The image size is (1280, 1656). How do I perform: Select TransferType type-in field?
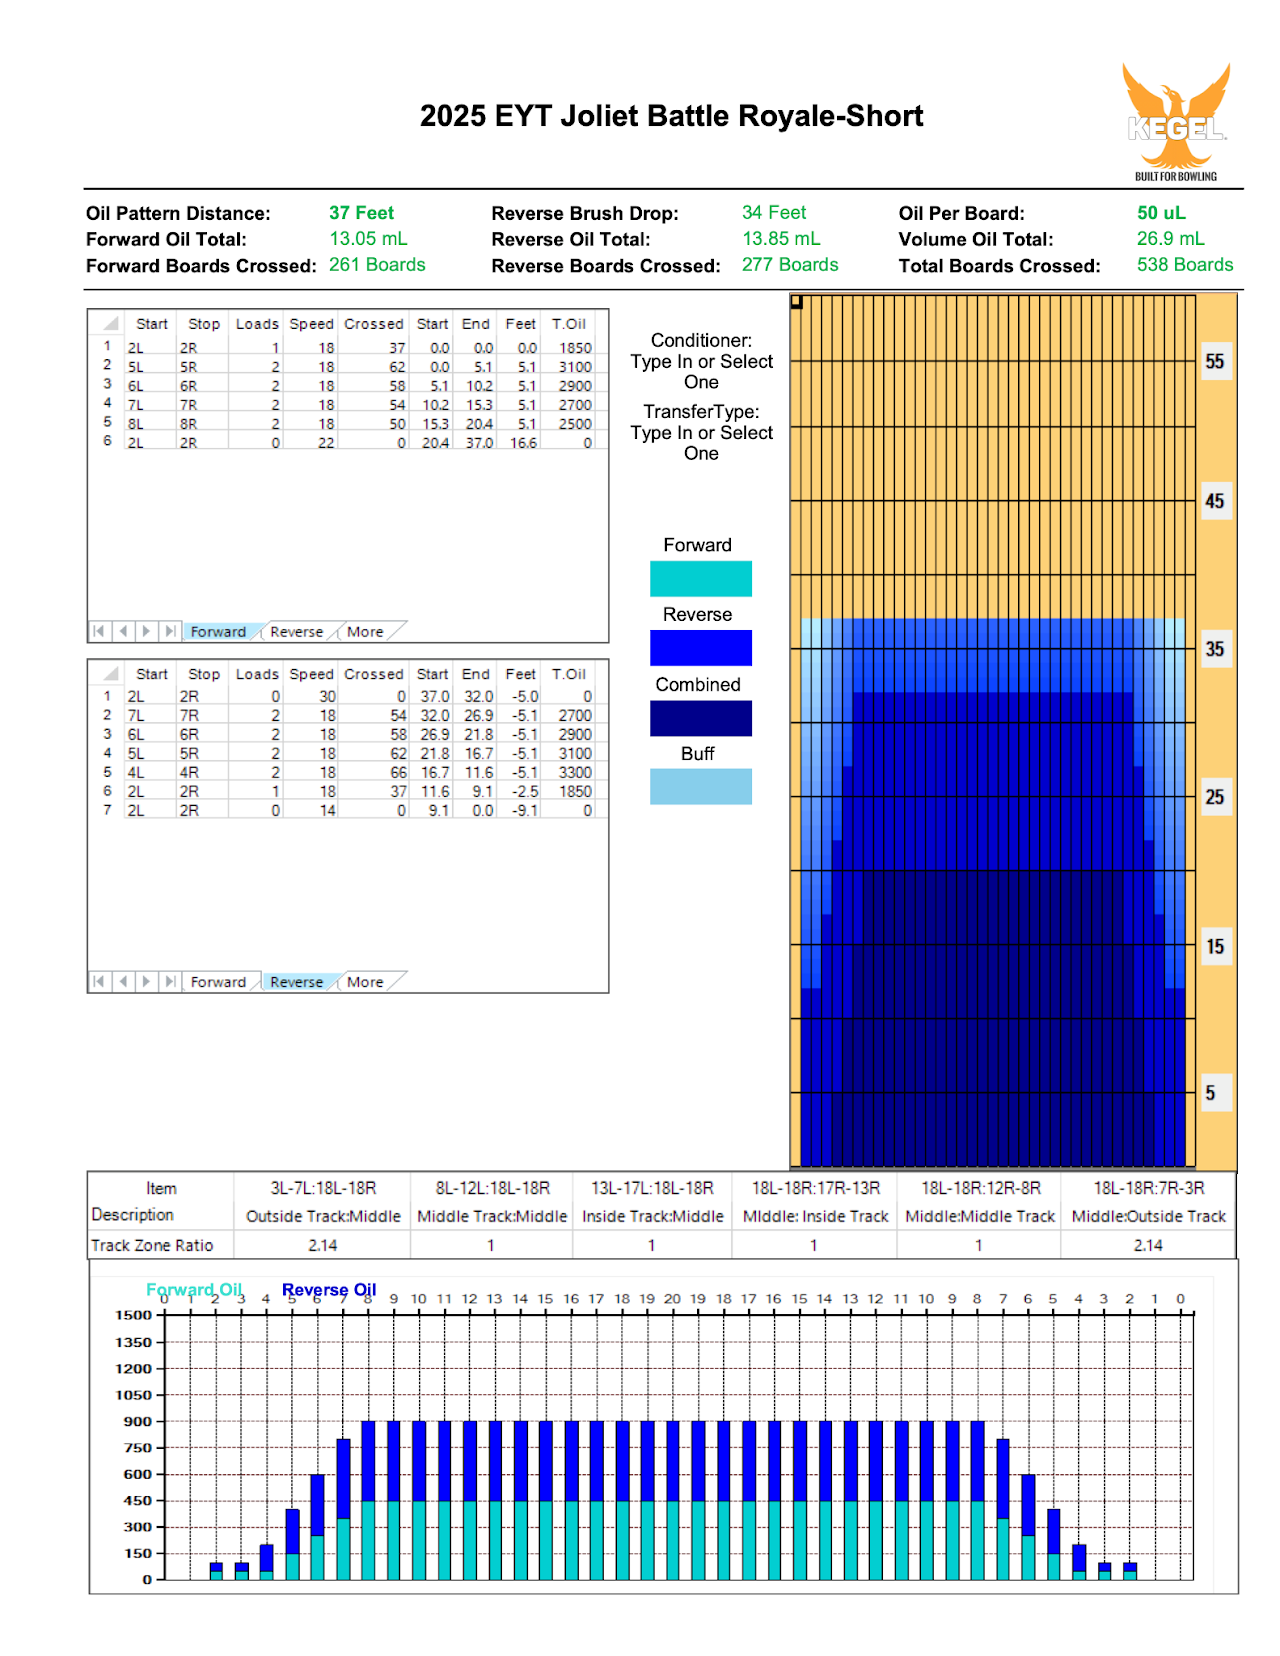pos(701,443)
